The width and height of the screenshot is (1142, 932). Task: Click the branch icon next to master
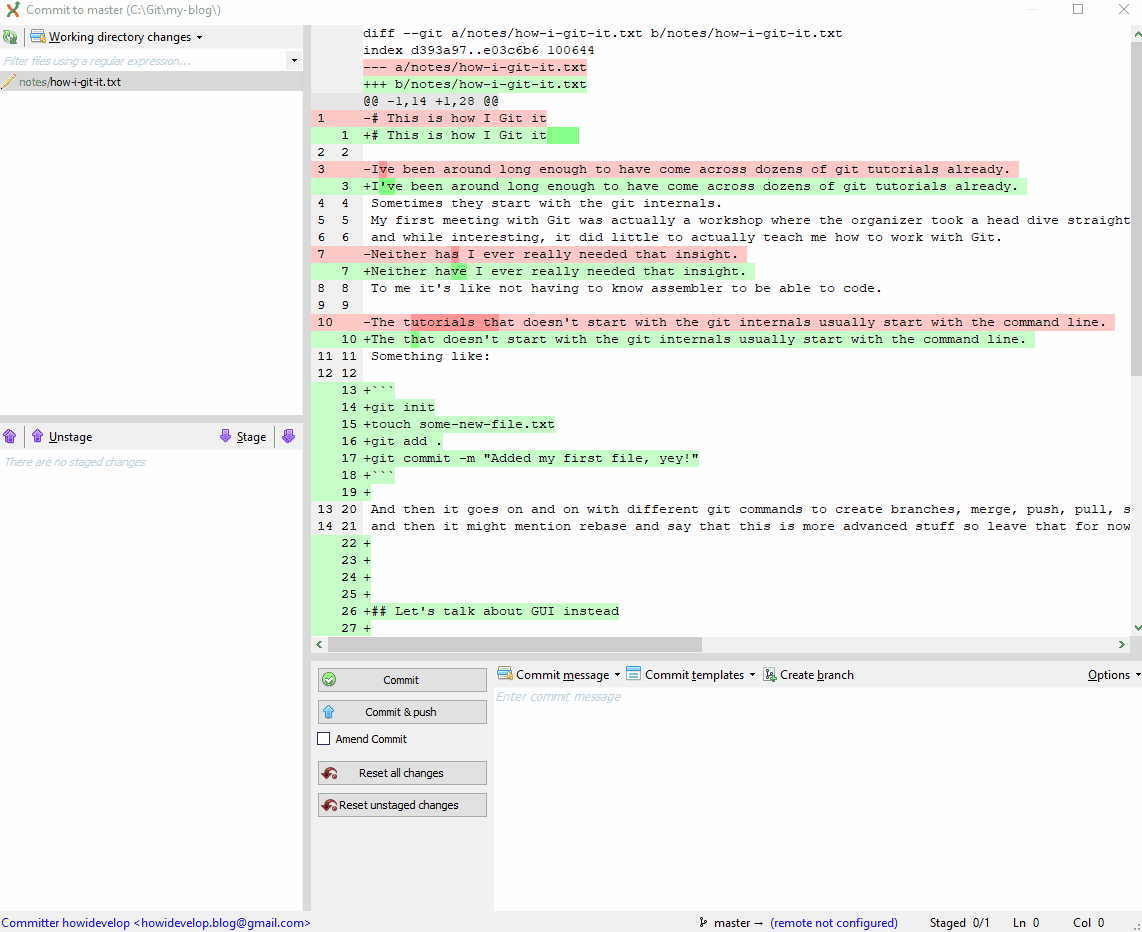[702, 922]
